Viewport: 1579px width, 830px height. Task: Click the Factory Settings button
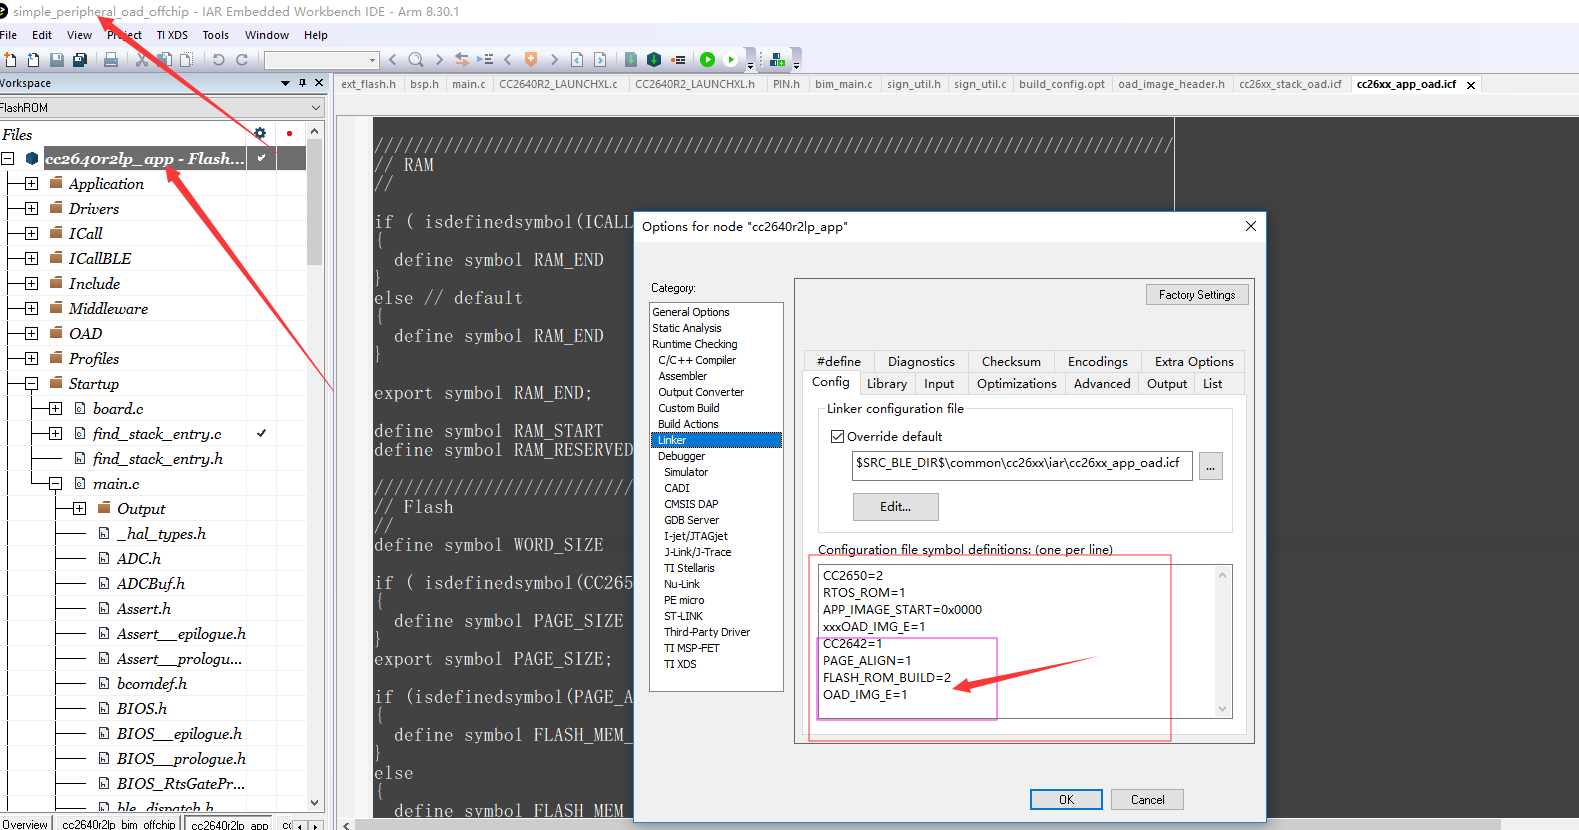click(1197, 295)
